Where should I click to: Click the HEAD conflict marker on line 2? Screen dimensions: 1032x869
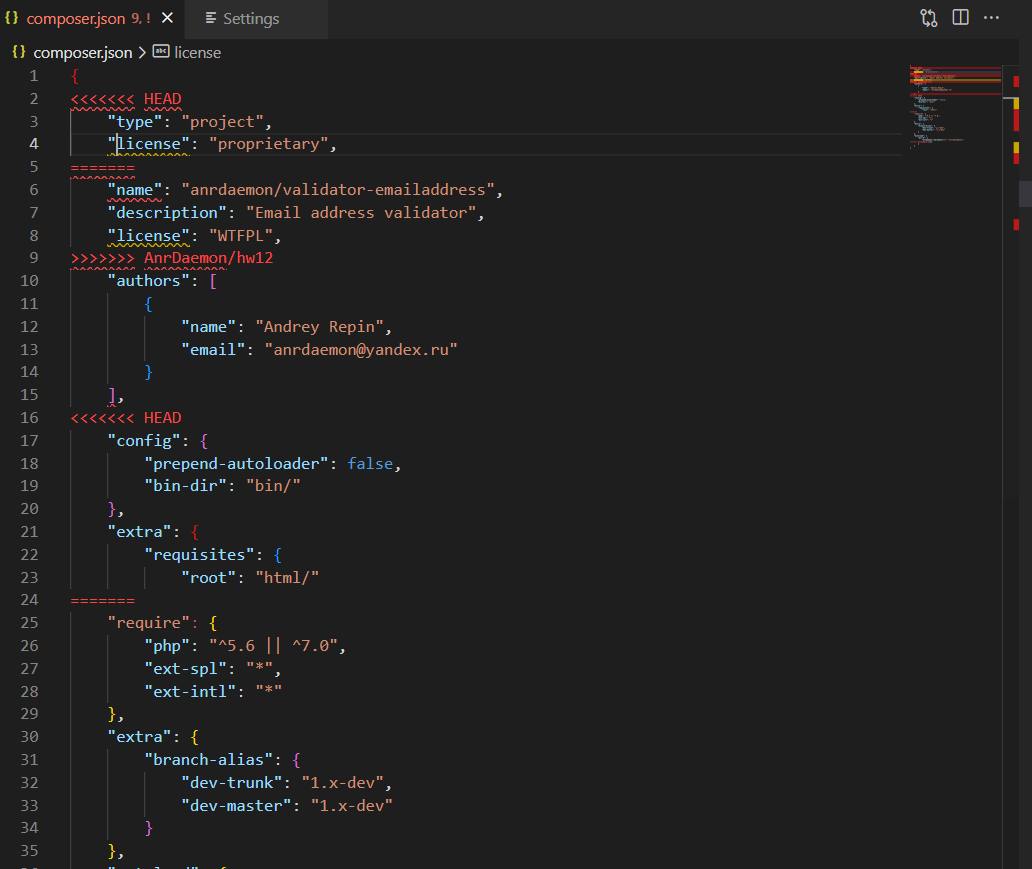(126, 98)
